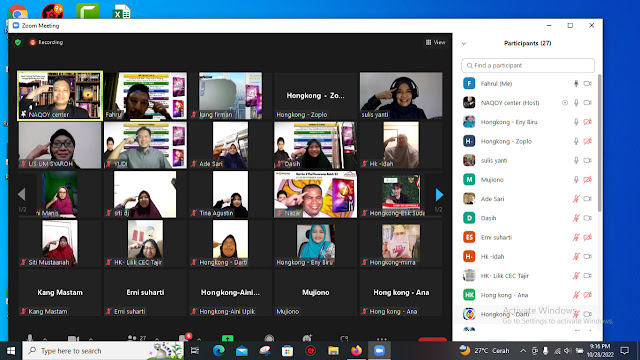Go to previous gallery page arrow
The height and width of the screenshot is (360, 640).
point(22,195)
